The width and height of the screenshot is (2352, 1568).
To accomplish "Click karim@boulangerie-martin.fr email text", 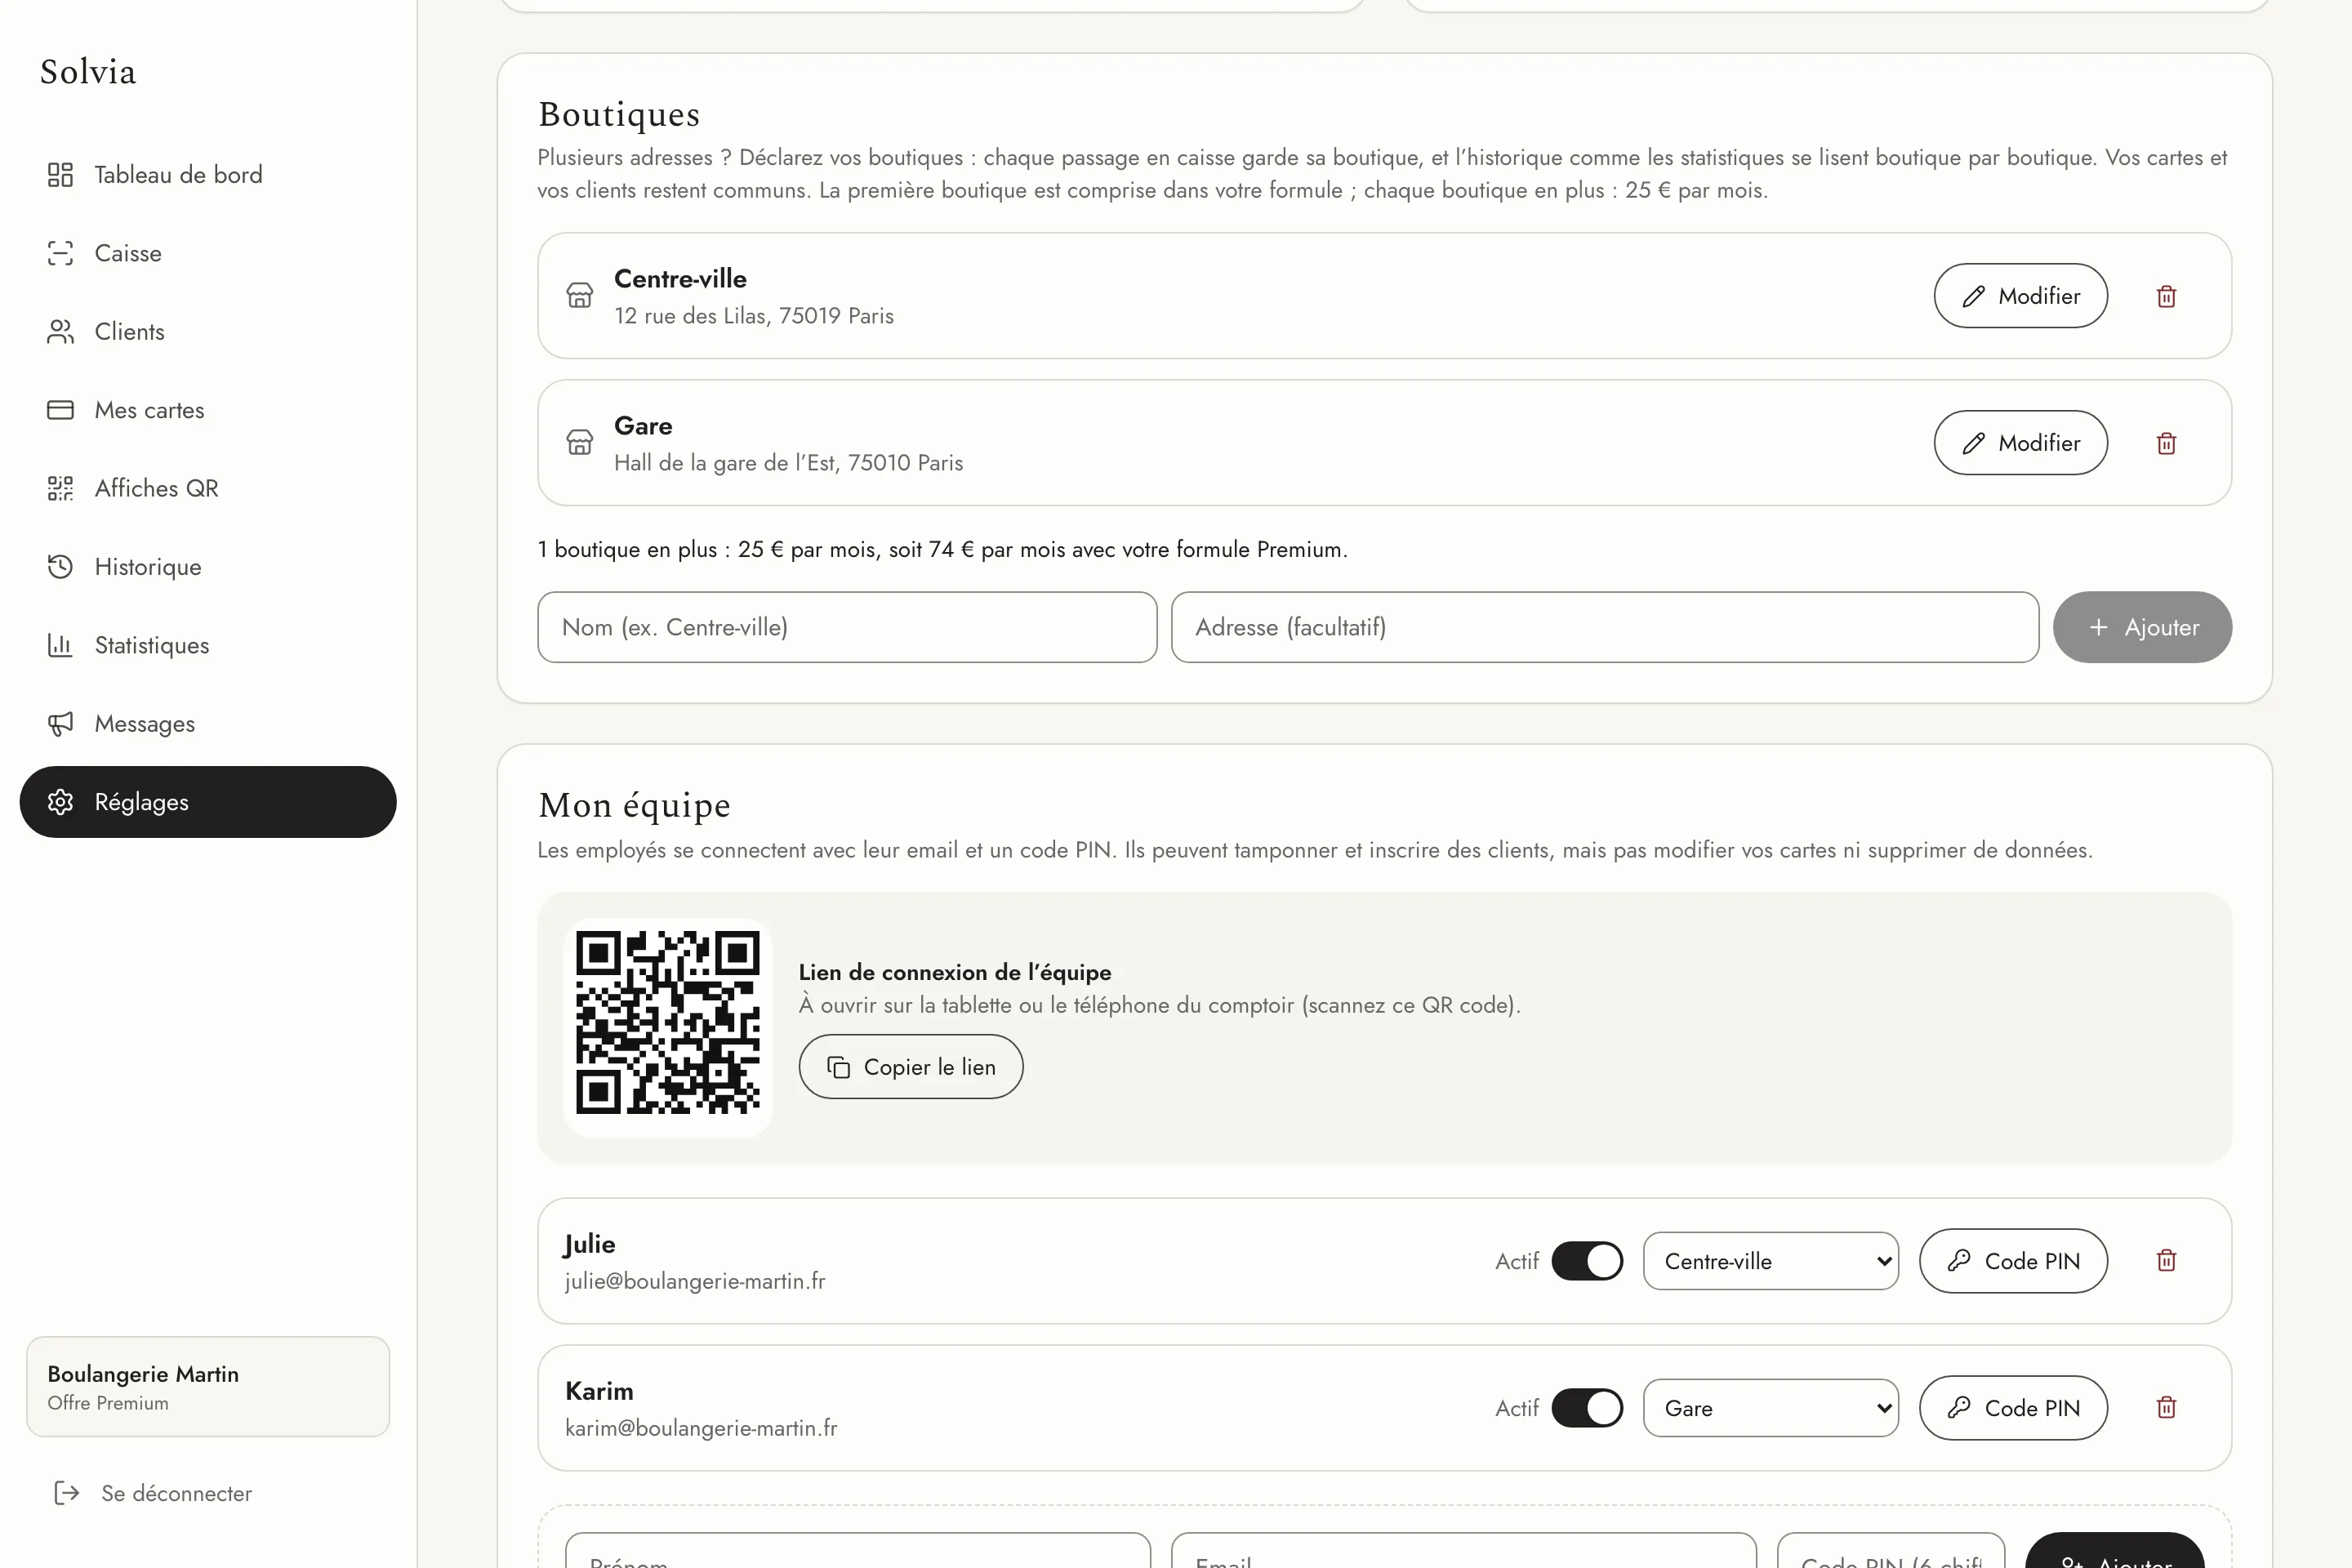I will [x=701, y=1428].
